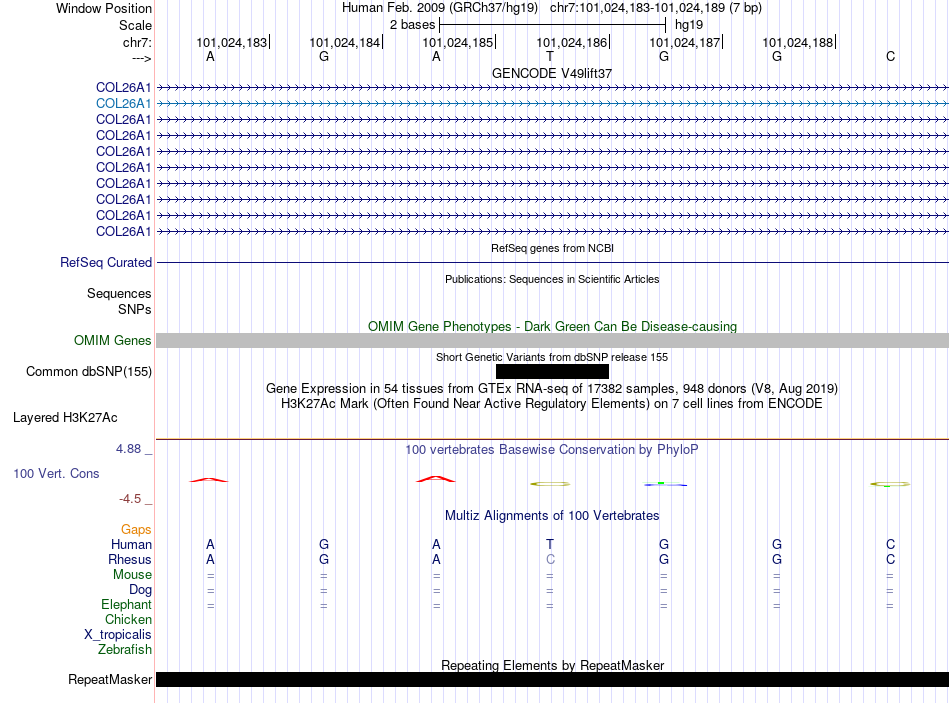The height and width of the screenshot is (703, 950).
Task: Click the black RepeatMasker element bar
Action: (x=552, y=679)
